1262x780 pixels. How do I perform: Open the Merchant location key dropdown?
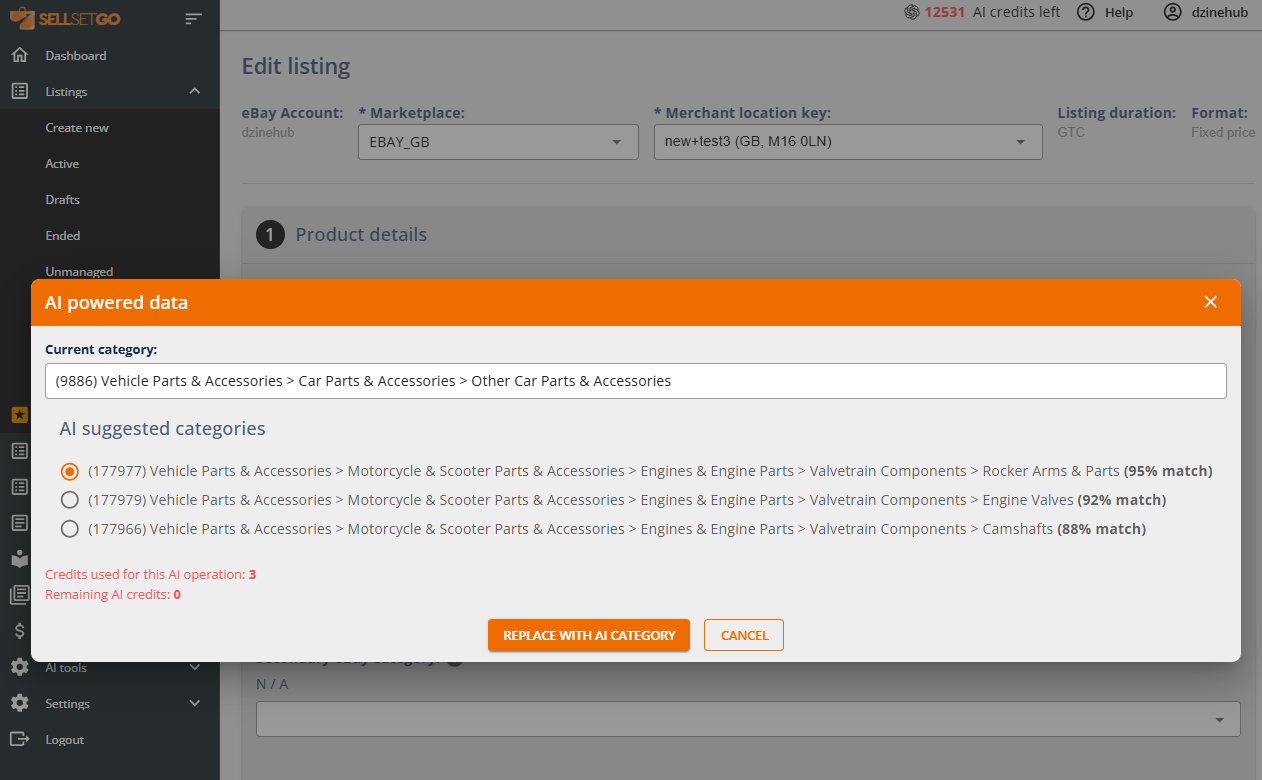(847, 142)
